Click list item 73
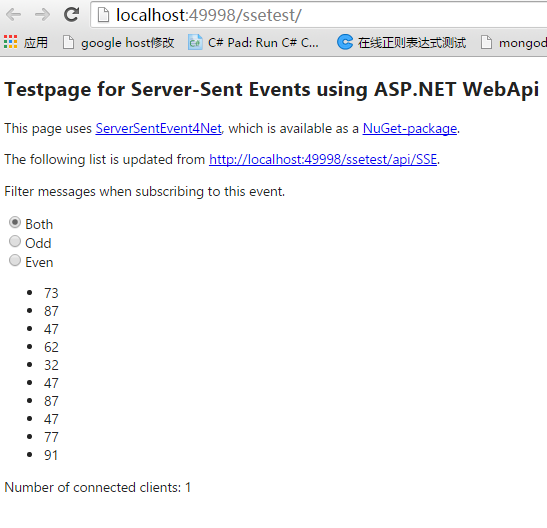 point(51,293)
